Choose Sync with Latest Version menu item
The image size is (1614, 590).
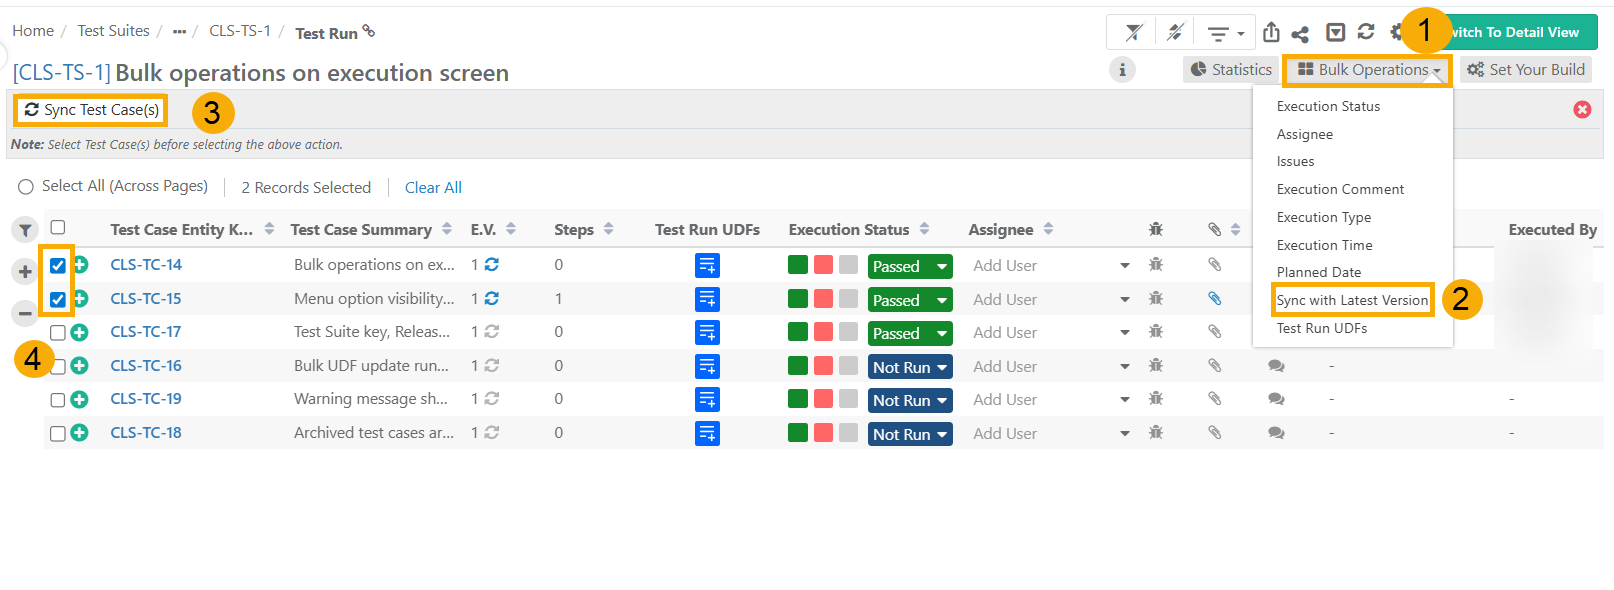[1352, 300]
